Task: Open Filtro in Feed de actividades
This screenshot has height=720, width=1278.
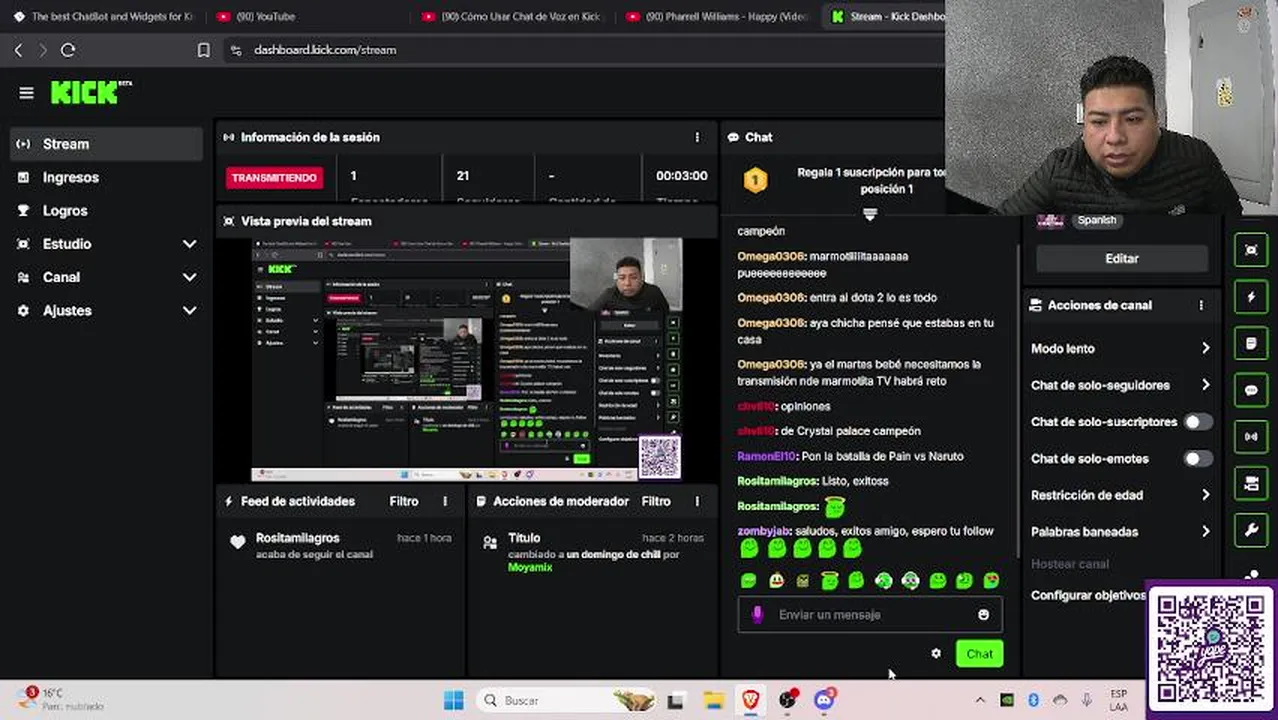Action: [404, 501]
